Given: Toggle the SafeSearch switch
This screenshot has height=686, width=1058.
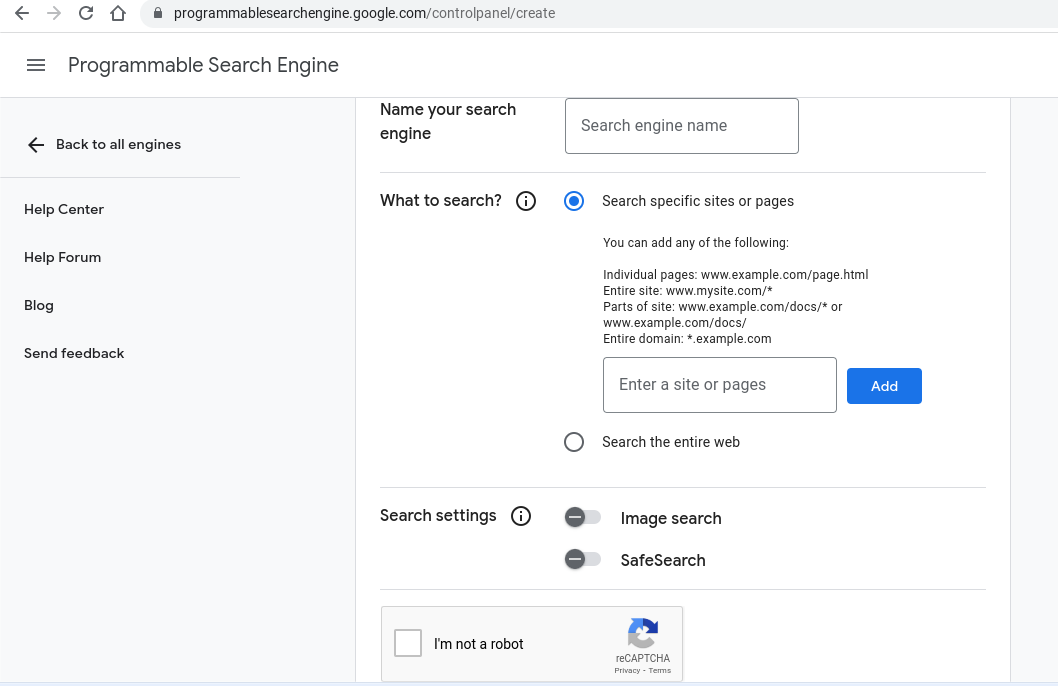Looking at the screenshot, I should [582, 559].
